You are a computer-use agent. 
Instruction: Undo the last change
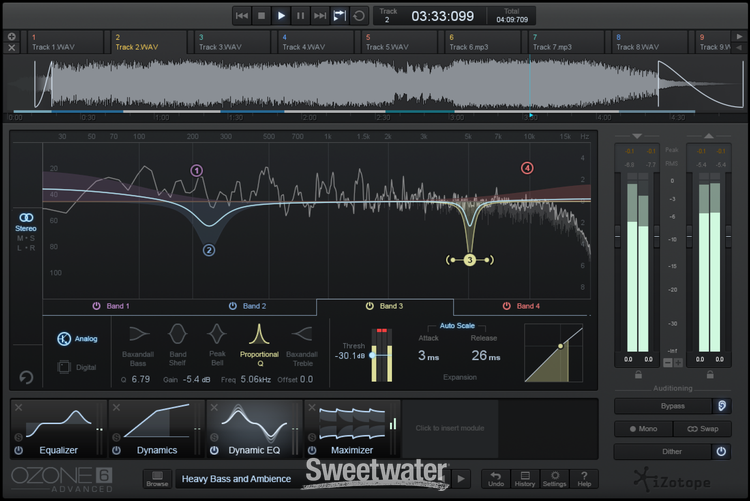click(x=496, y=479)
